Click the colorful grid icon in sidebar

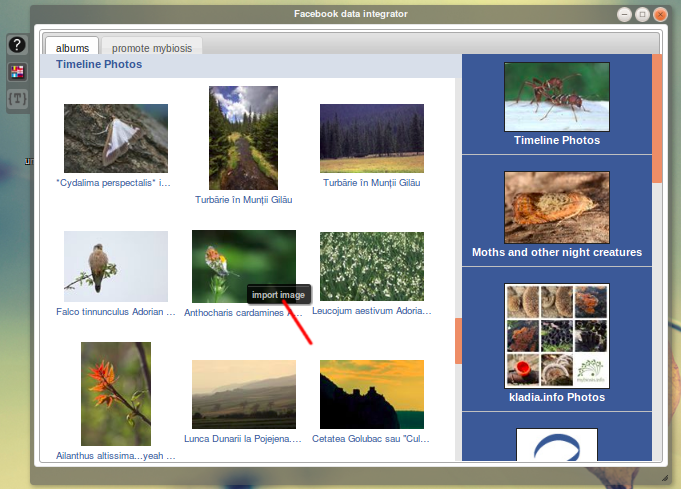point(17,72)
